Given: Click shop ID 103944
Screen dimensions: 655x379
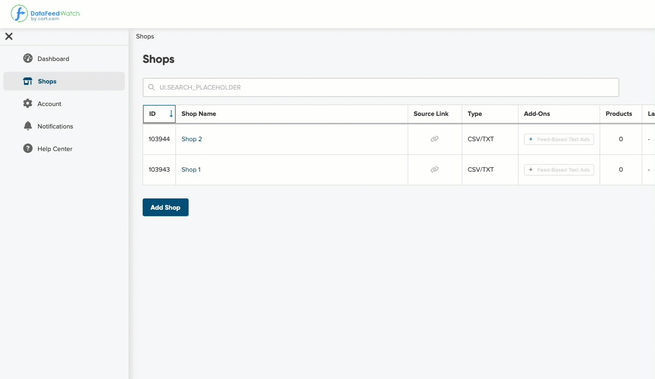Looking at the screenshot, I should (159, 139).
